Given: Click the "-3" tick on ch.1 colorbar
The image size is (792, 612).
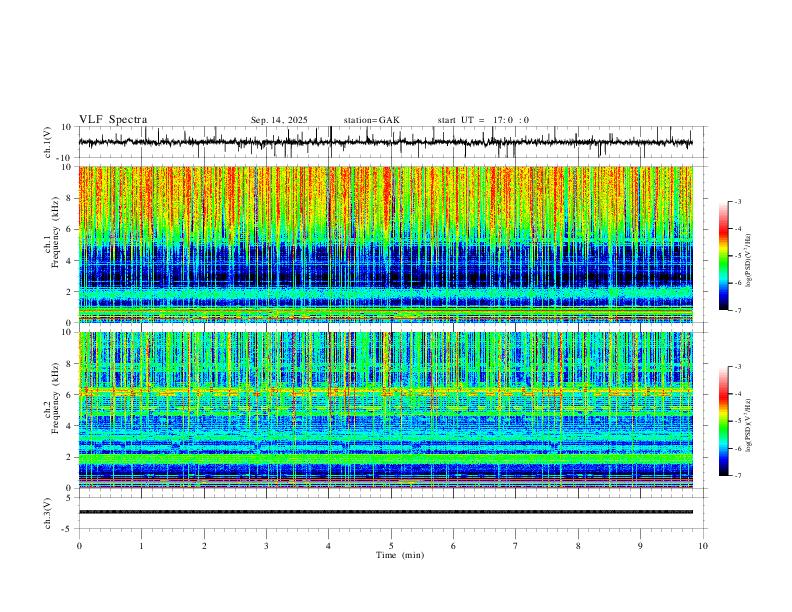Looking at the screenshot, I should click(738, 201).
